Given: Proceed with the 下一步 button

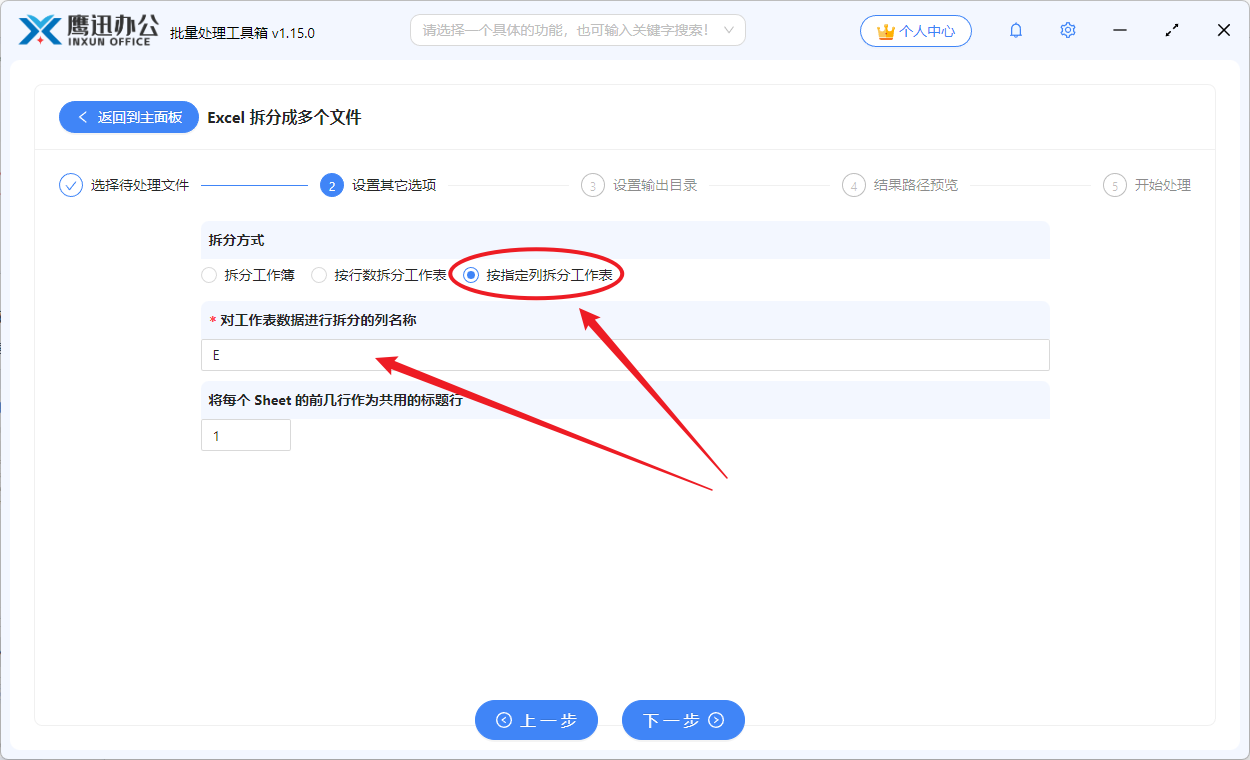Looking at the screenshot, I should (683, 719).
